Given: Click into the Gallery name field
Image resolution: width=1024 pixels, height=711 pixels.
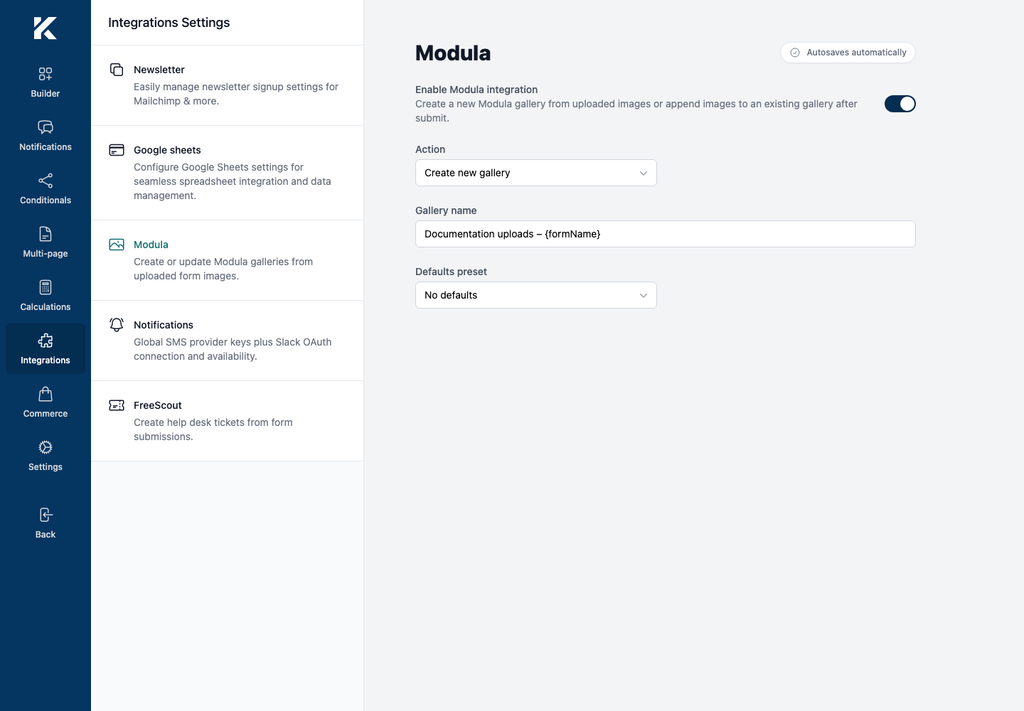Looking at the screenshot, I should click(x=665, y=234).
